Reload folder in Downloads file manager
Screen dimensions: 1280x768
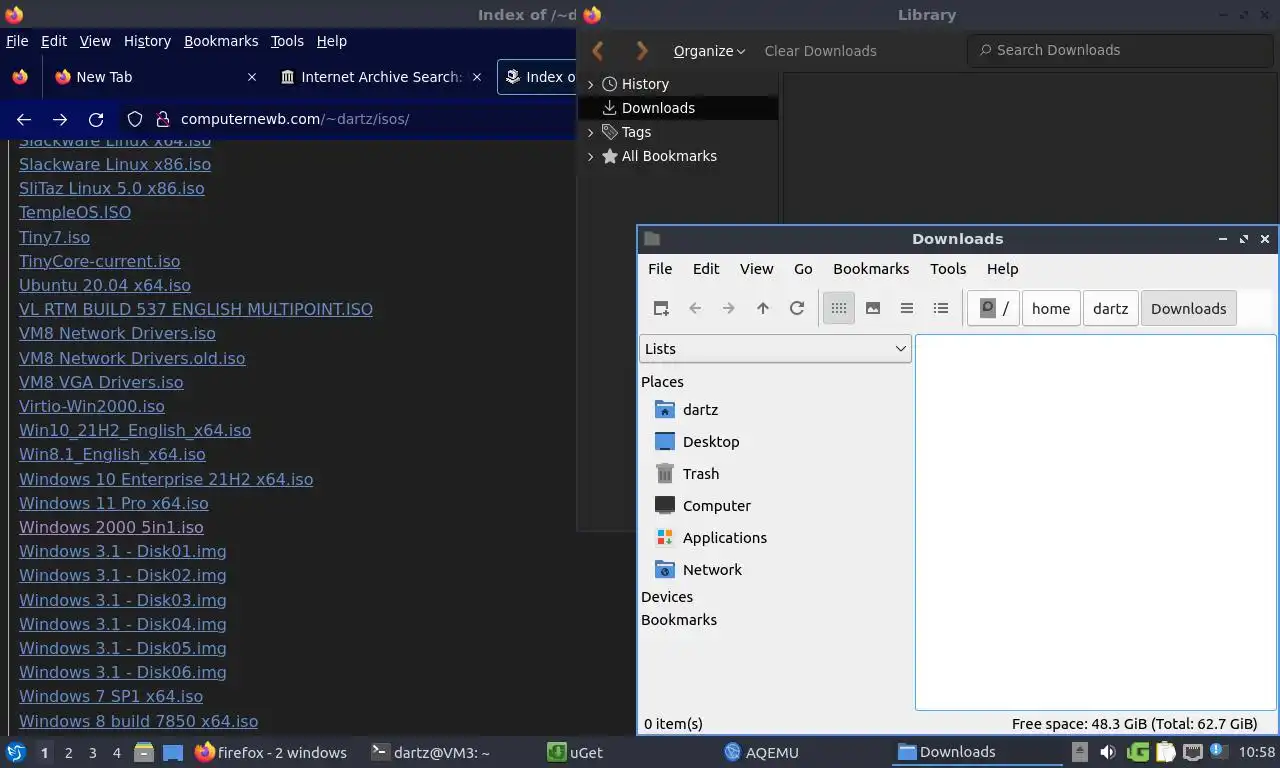coord(797,308)
